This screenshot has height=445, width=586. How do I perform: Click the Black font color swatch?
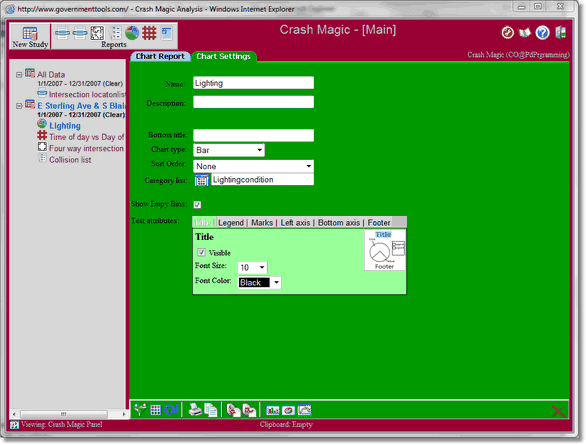click(x=254, y=282)
